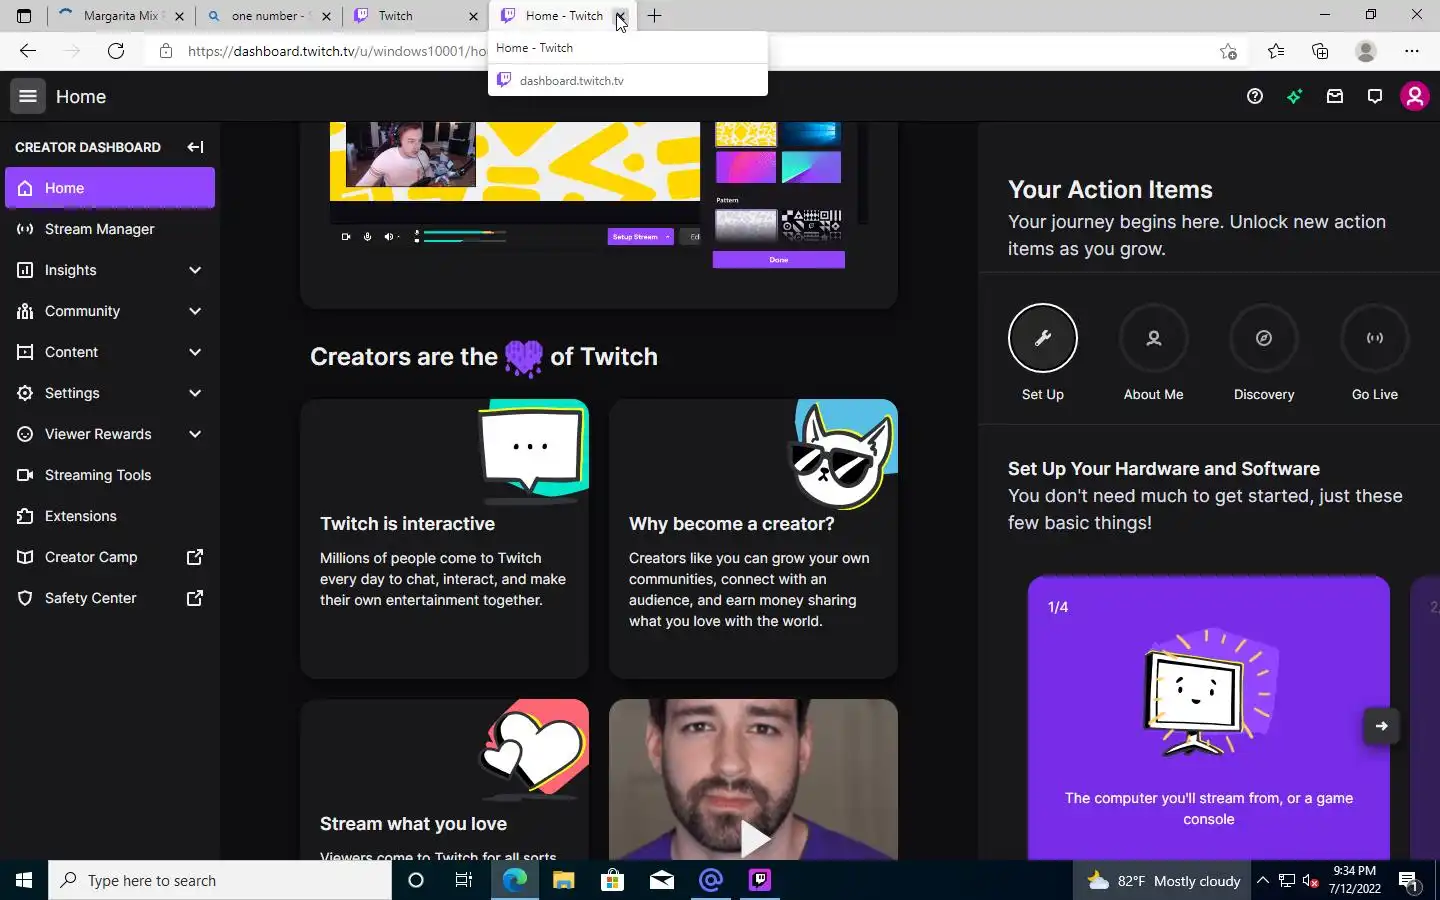Image resolution: width=1440 pixels, height=900 pixels.
Task: Select the yellow pattern swatch in preview
Action: [x=746, y=133]
